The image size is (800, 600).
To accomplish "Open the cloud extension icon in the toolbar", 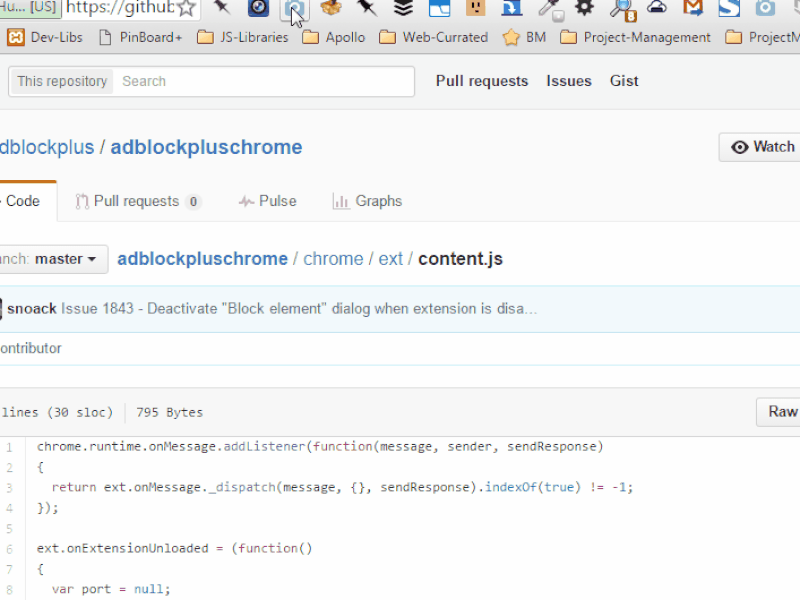I will coord(656,9).
